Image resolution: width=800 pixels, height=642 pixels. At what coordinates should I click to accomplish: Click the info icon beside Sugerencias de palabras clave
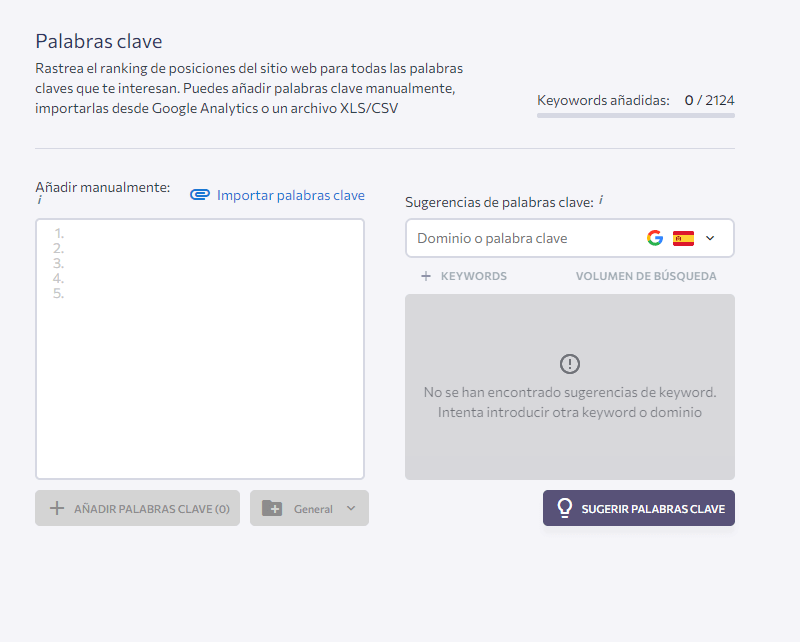pos(601,198)
